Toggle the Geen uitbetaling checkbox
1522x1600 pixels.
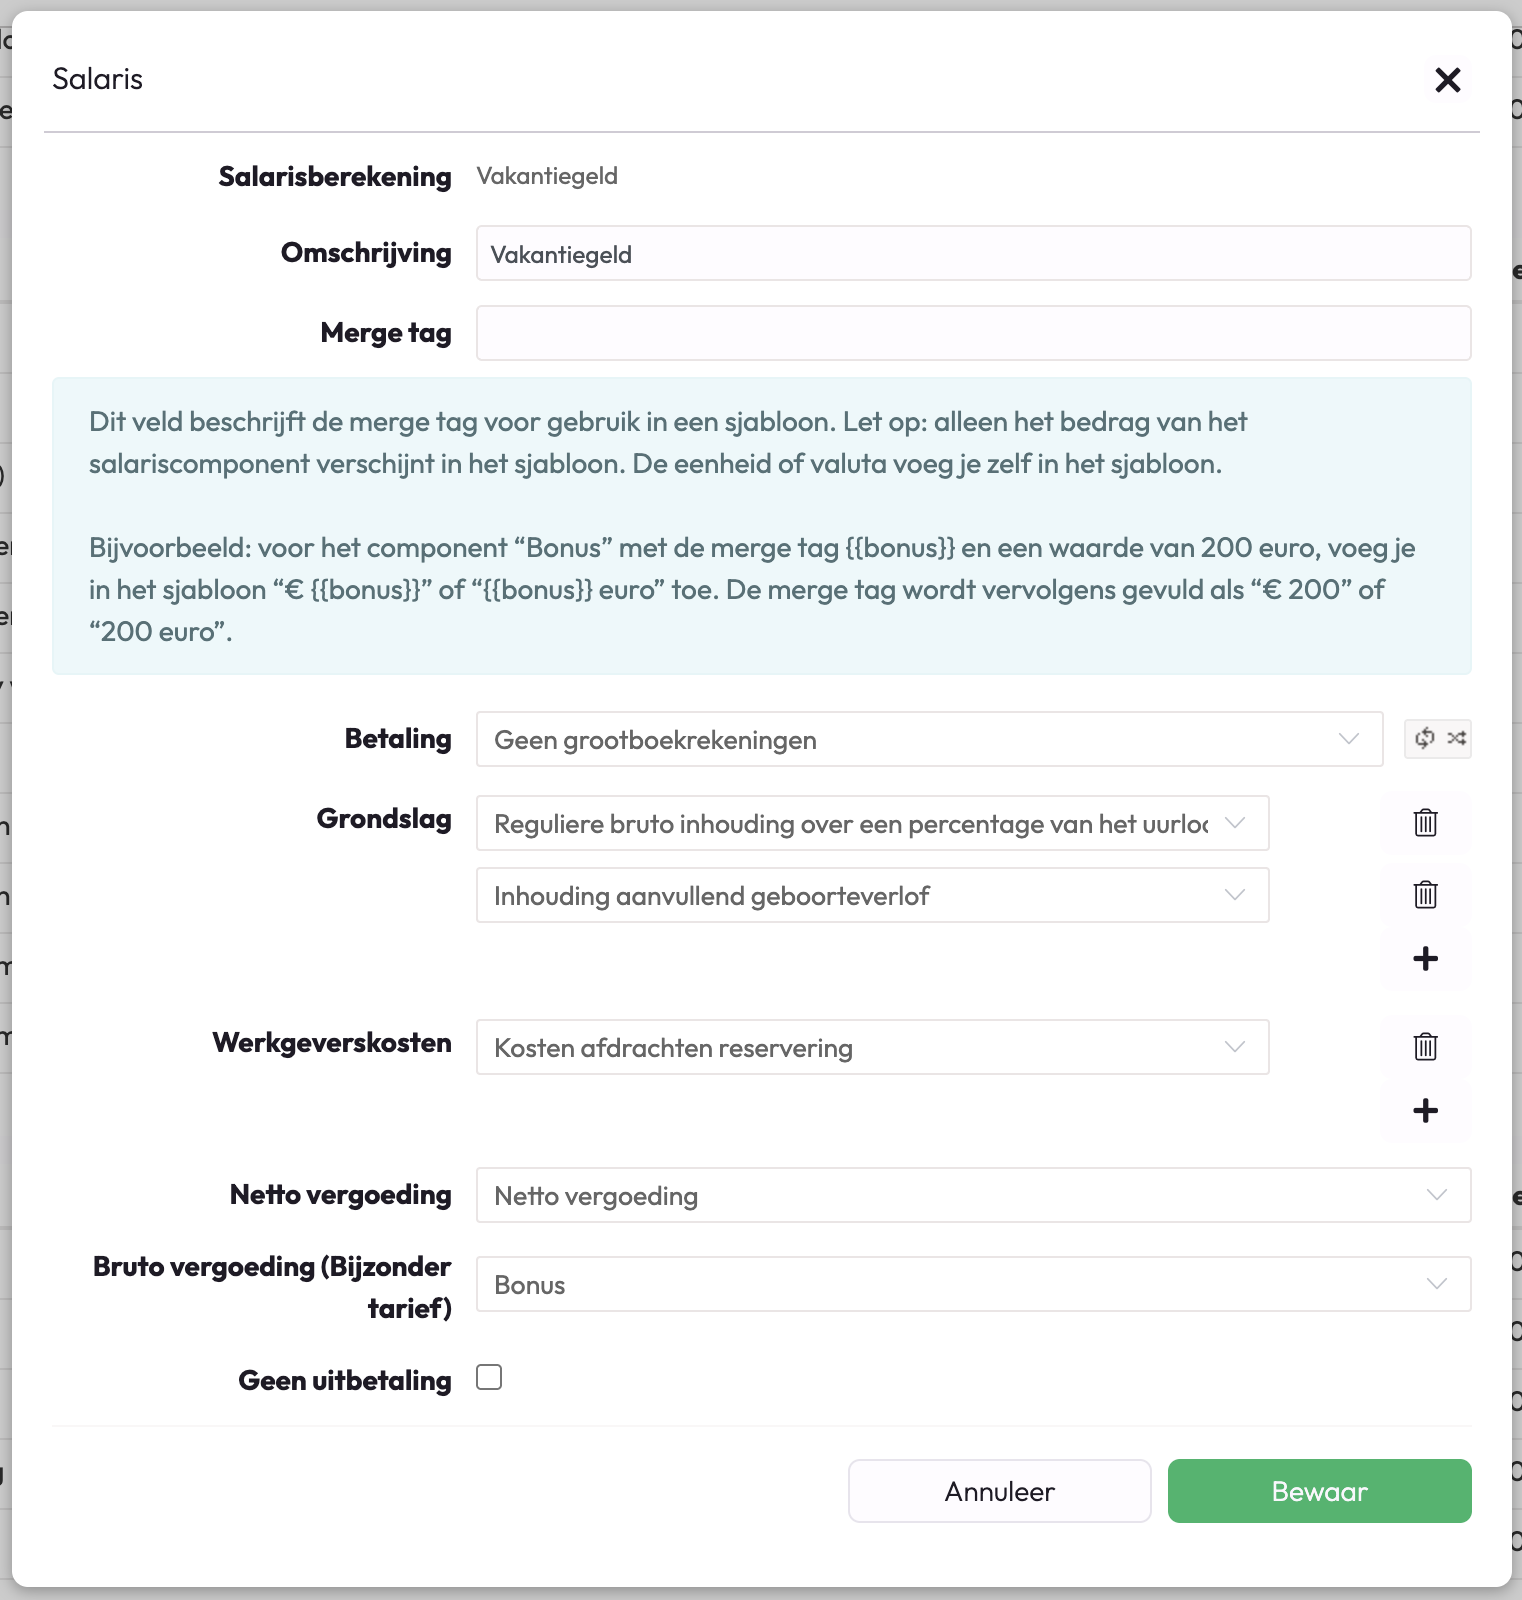489,1378
